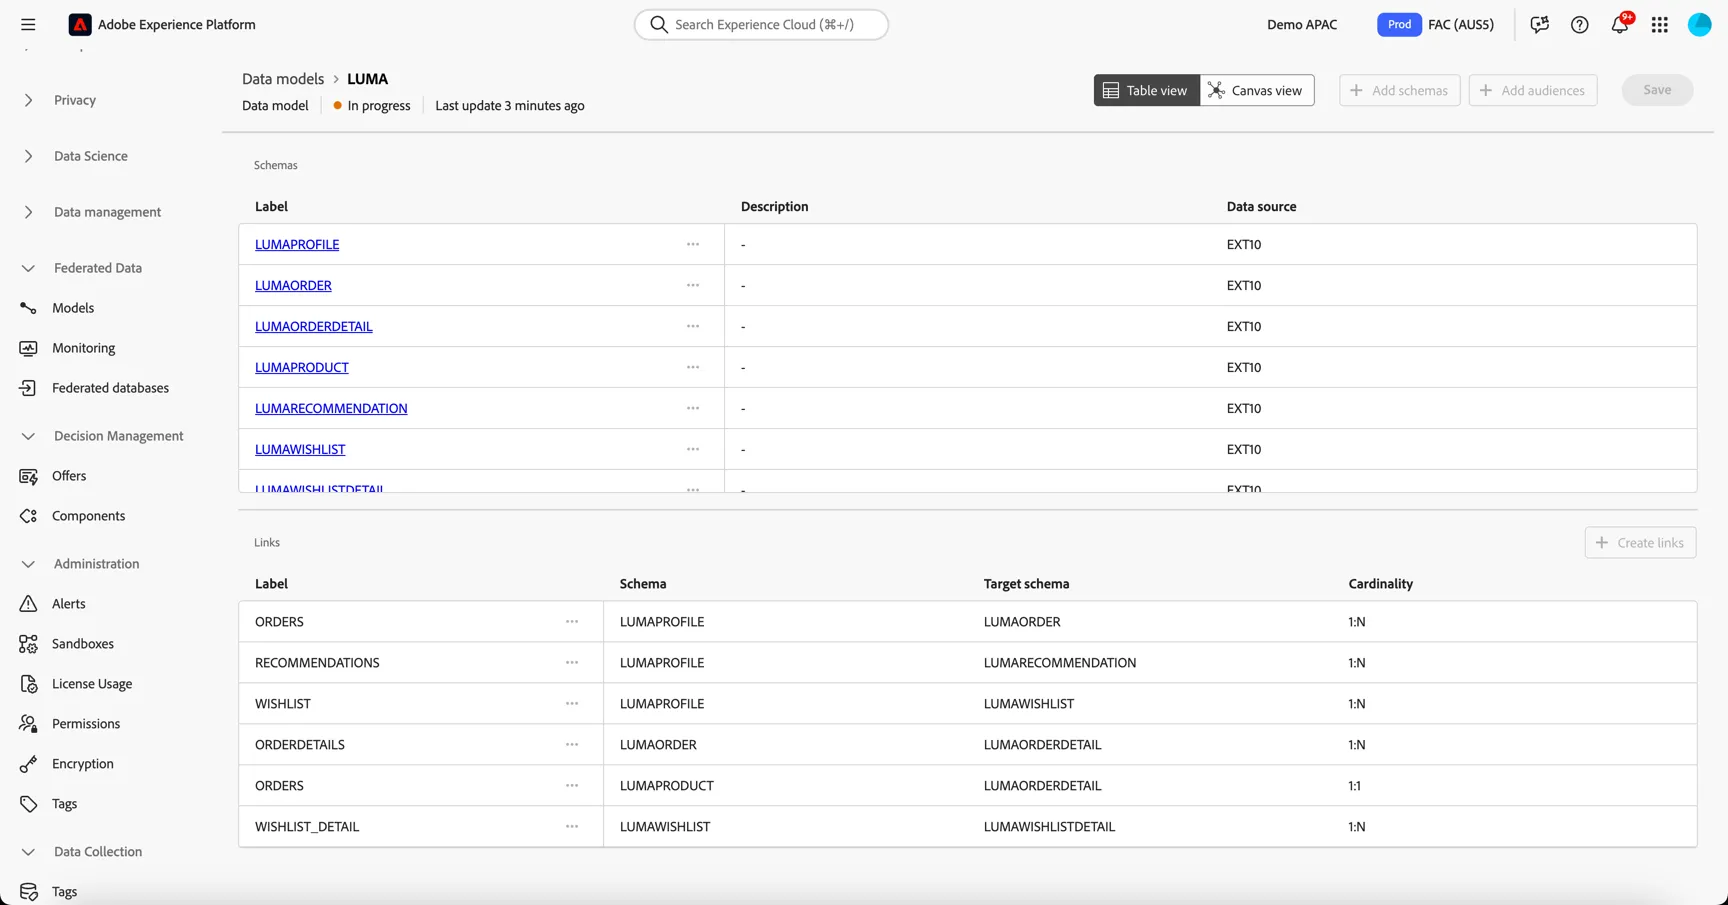This screenshot has height=905, width=1728.
Task: Open the LUMAWISHLIST schema link
Action: (x=300, y=449)
